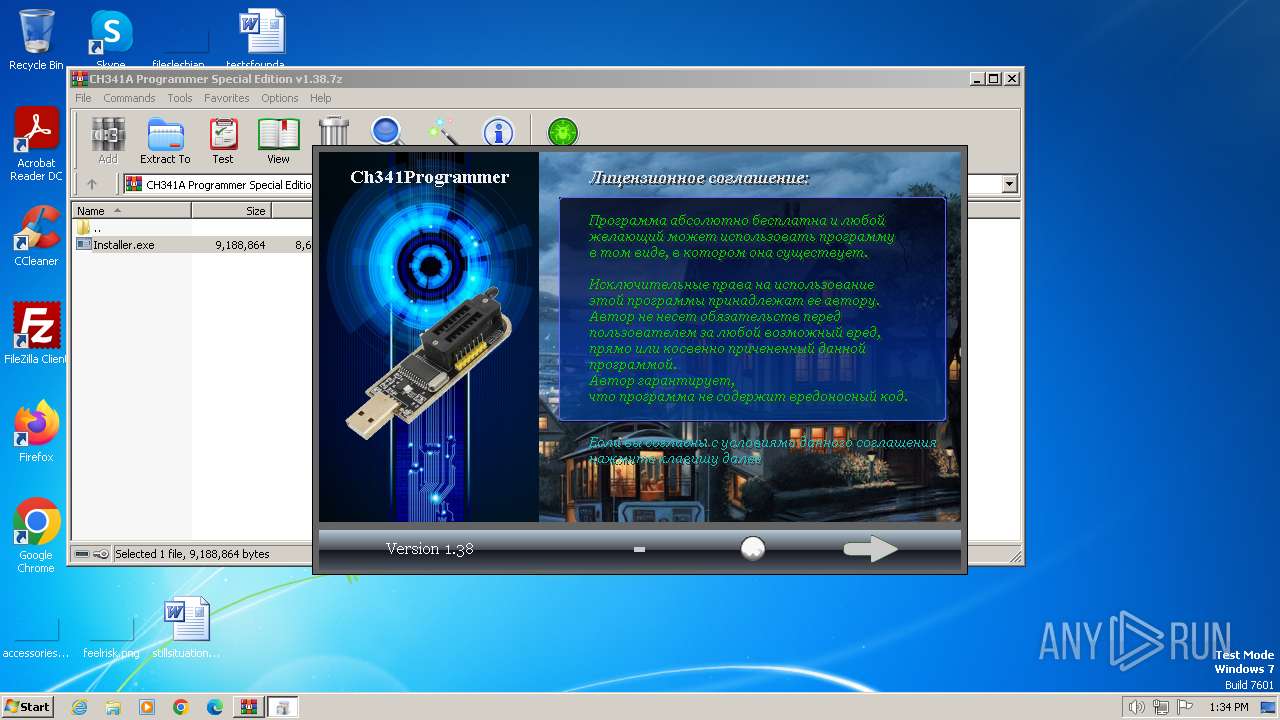1280x720 pixels.
Task: Open Recycle Bin desktop icon
Action: (36, 40)
